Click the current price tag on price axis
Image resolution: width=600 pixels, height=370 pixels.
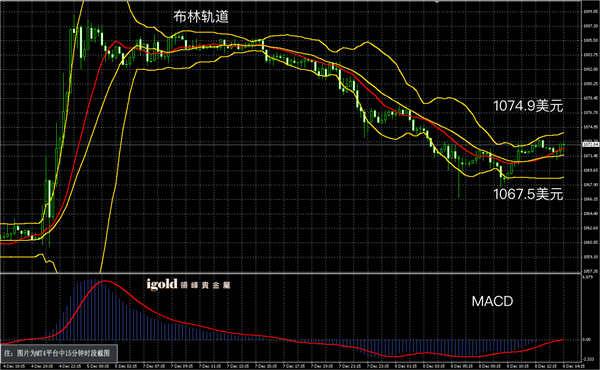click(x=591, y=144)
